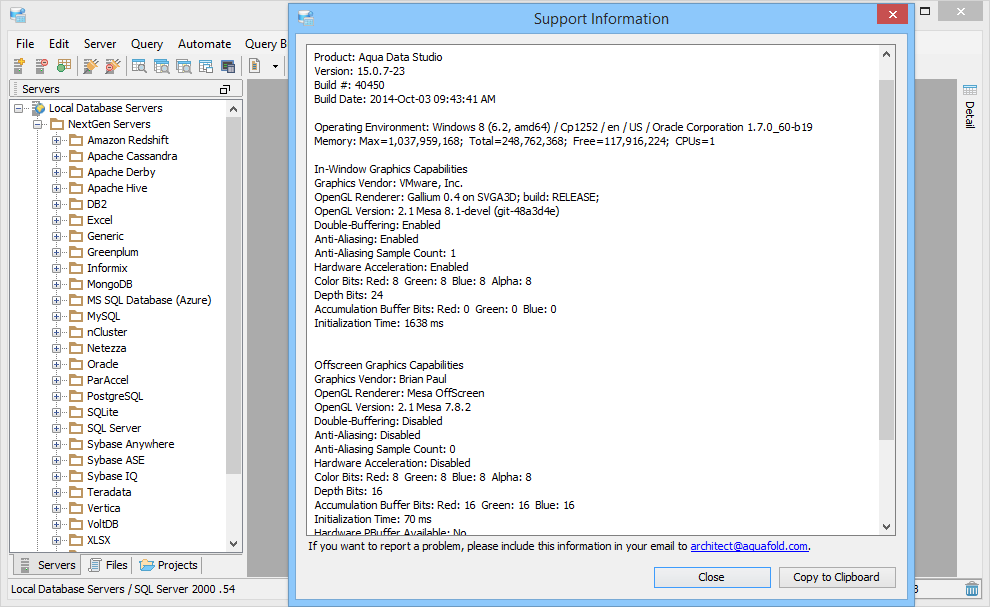990x607 pixels.
Task: Expand the Apache Cassandra folder
Action: tap(56, 156)
